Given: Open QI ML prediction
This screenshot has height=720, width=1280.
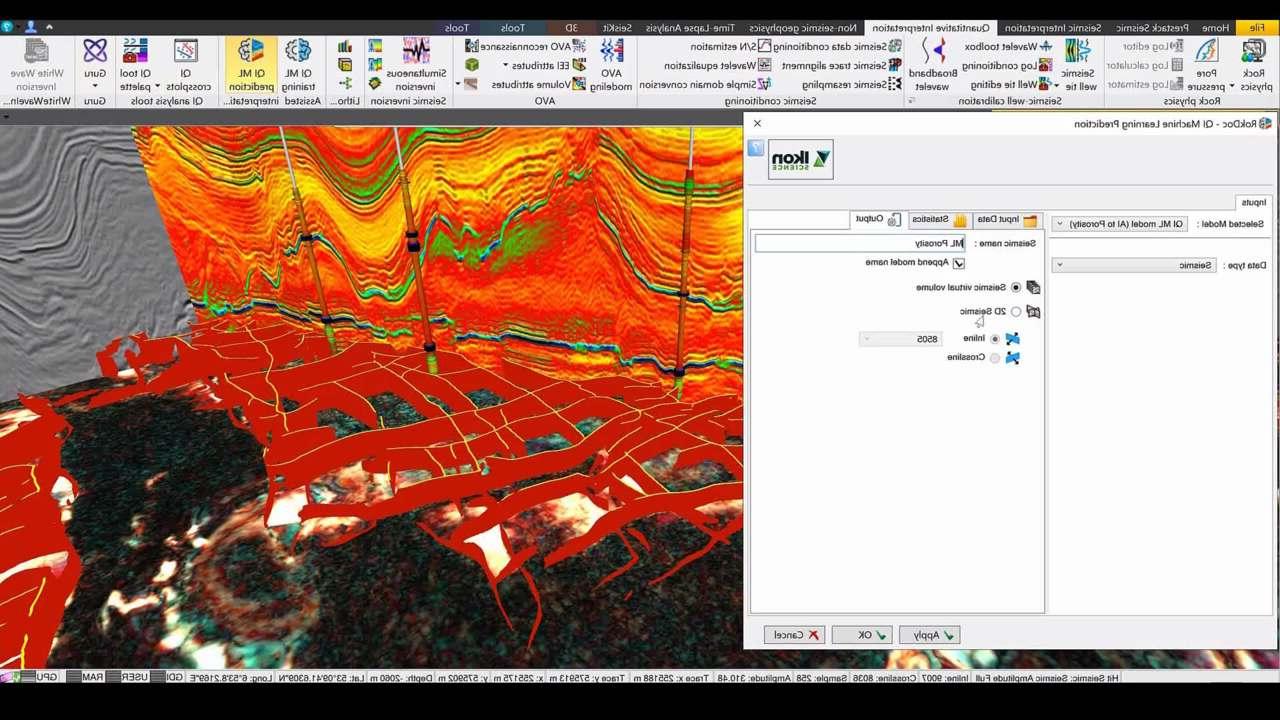Looking at the screenshot, I should tap(251, 65).
